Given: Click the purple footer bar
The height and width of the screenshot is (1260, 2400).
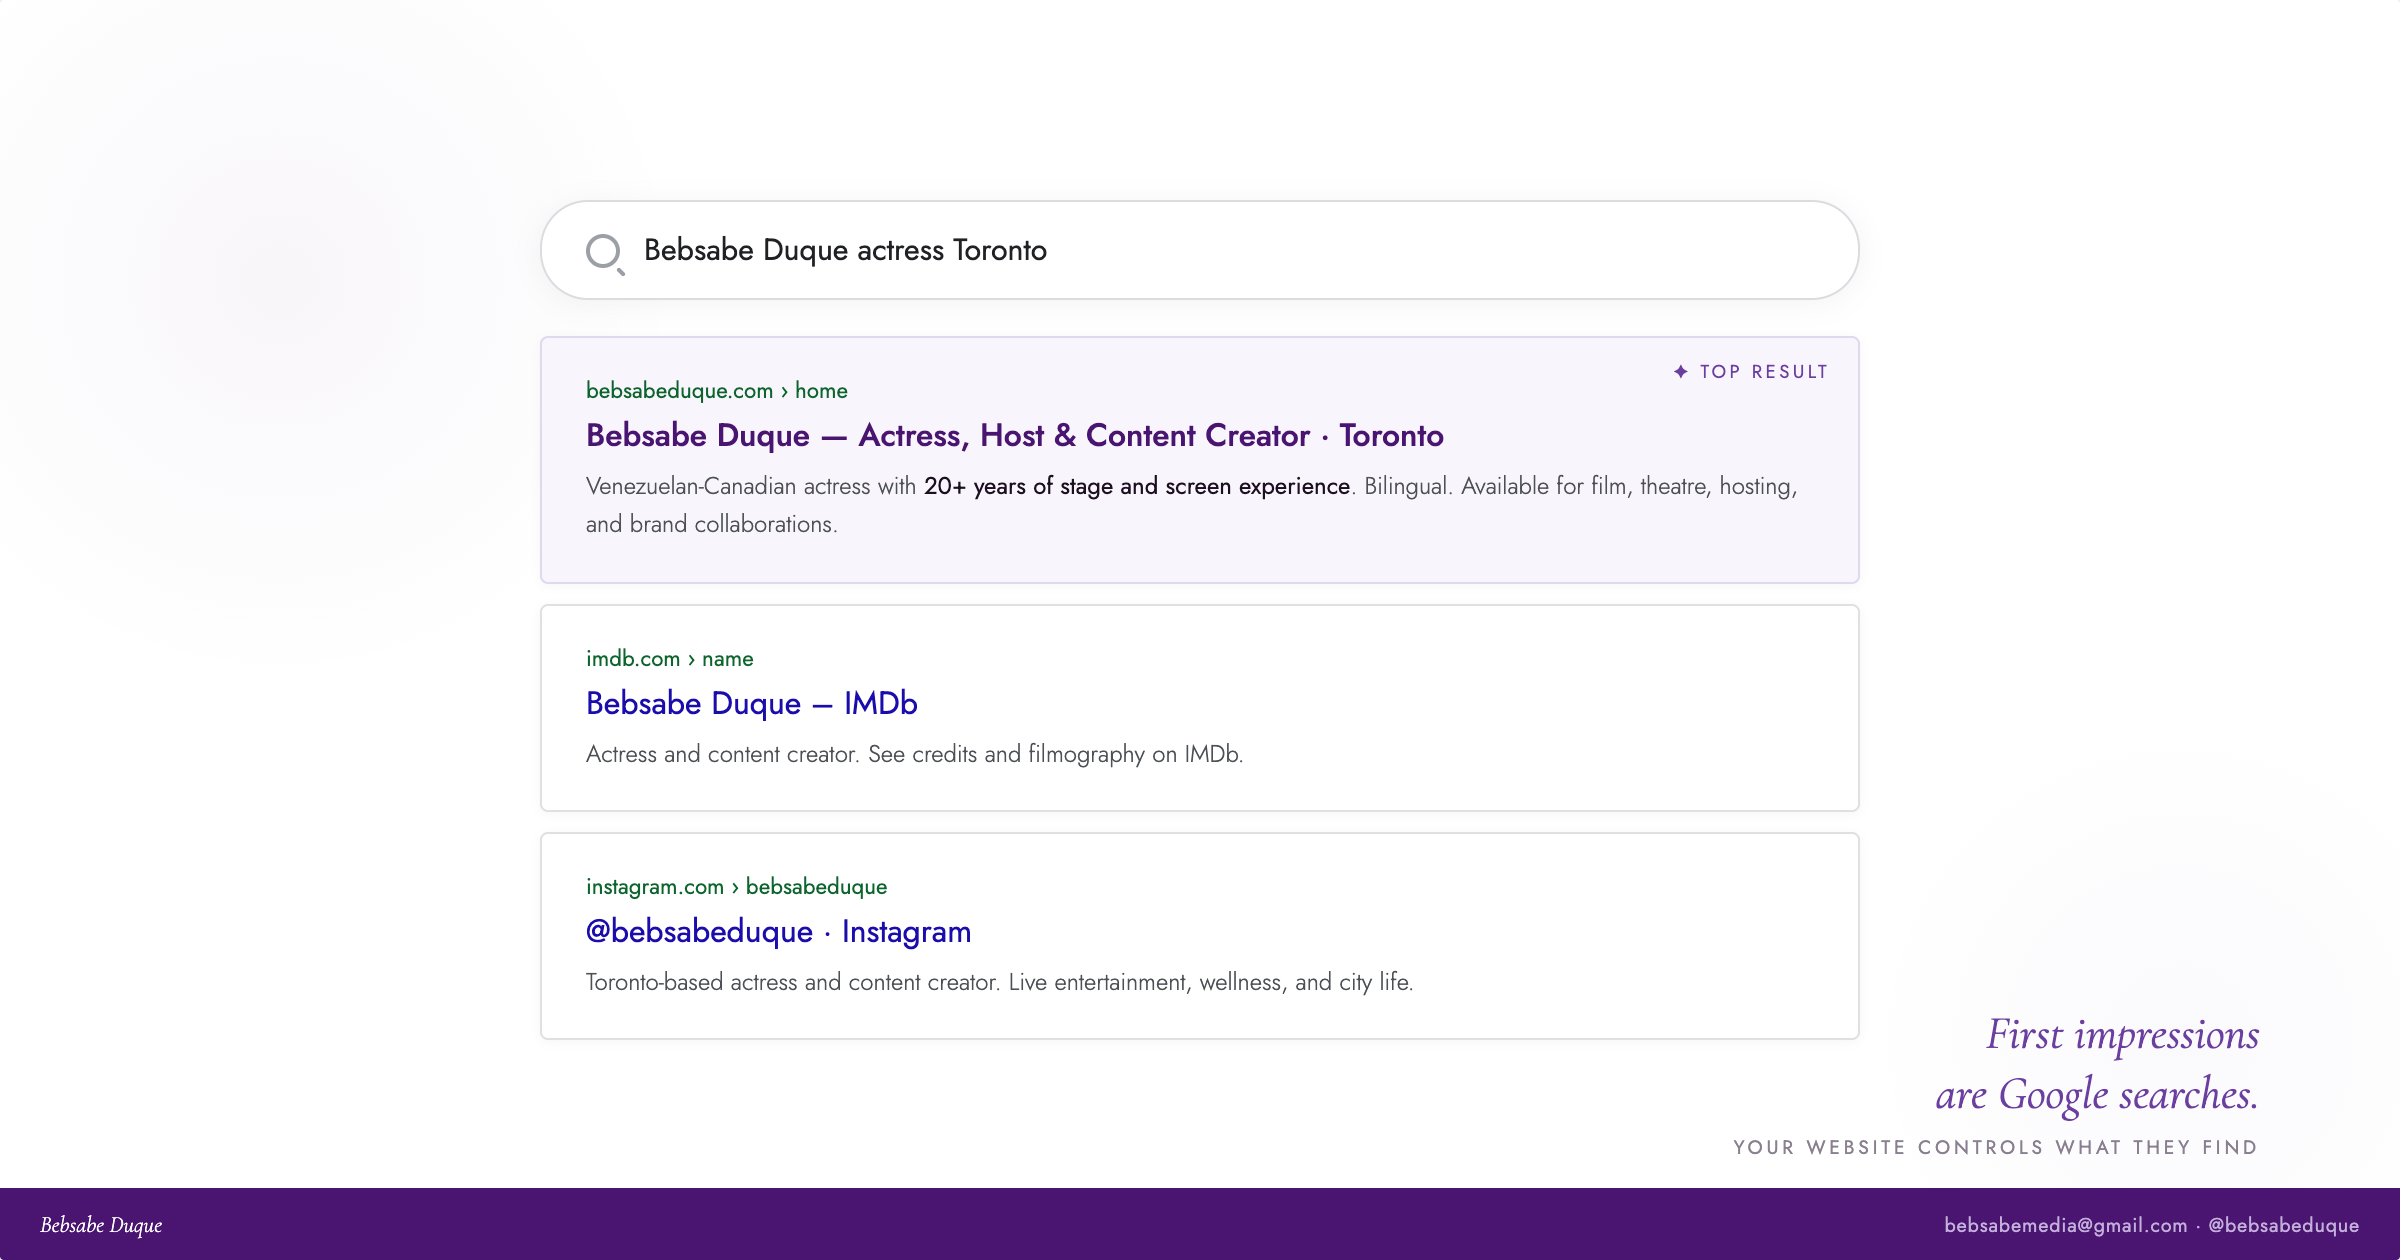Looking at the screenshot, I should [x=1200, y=1224].
